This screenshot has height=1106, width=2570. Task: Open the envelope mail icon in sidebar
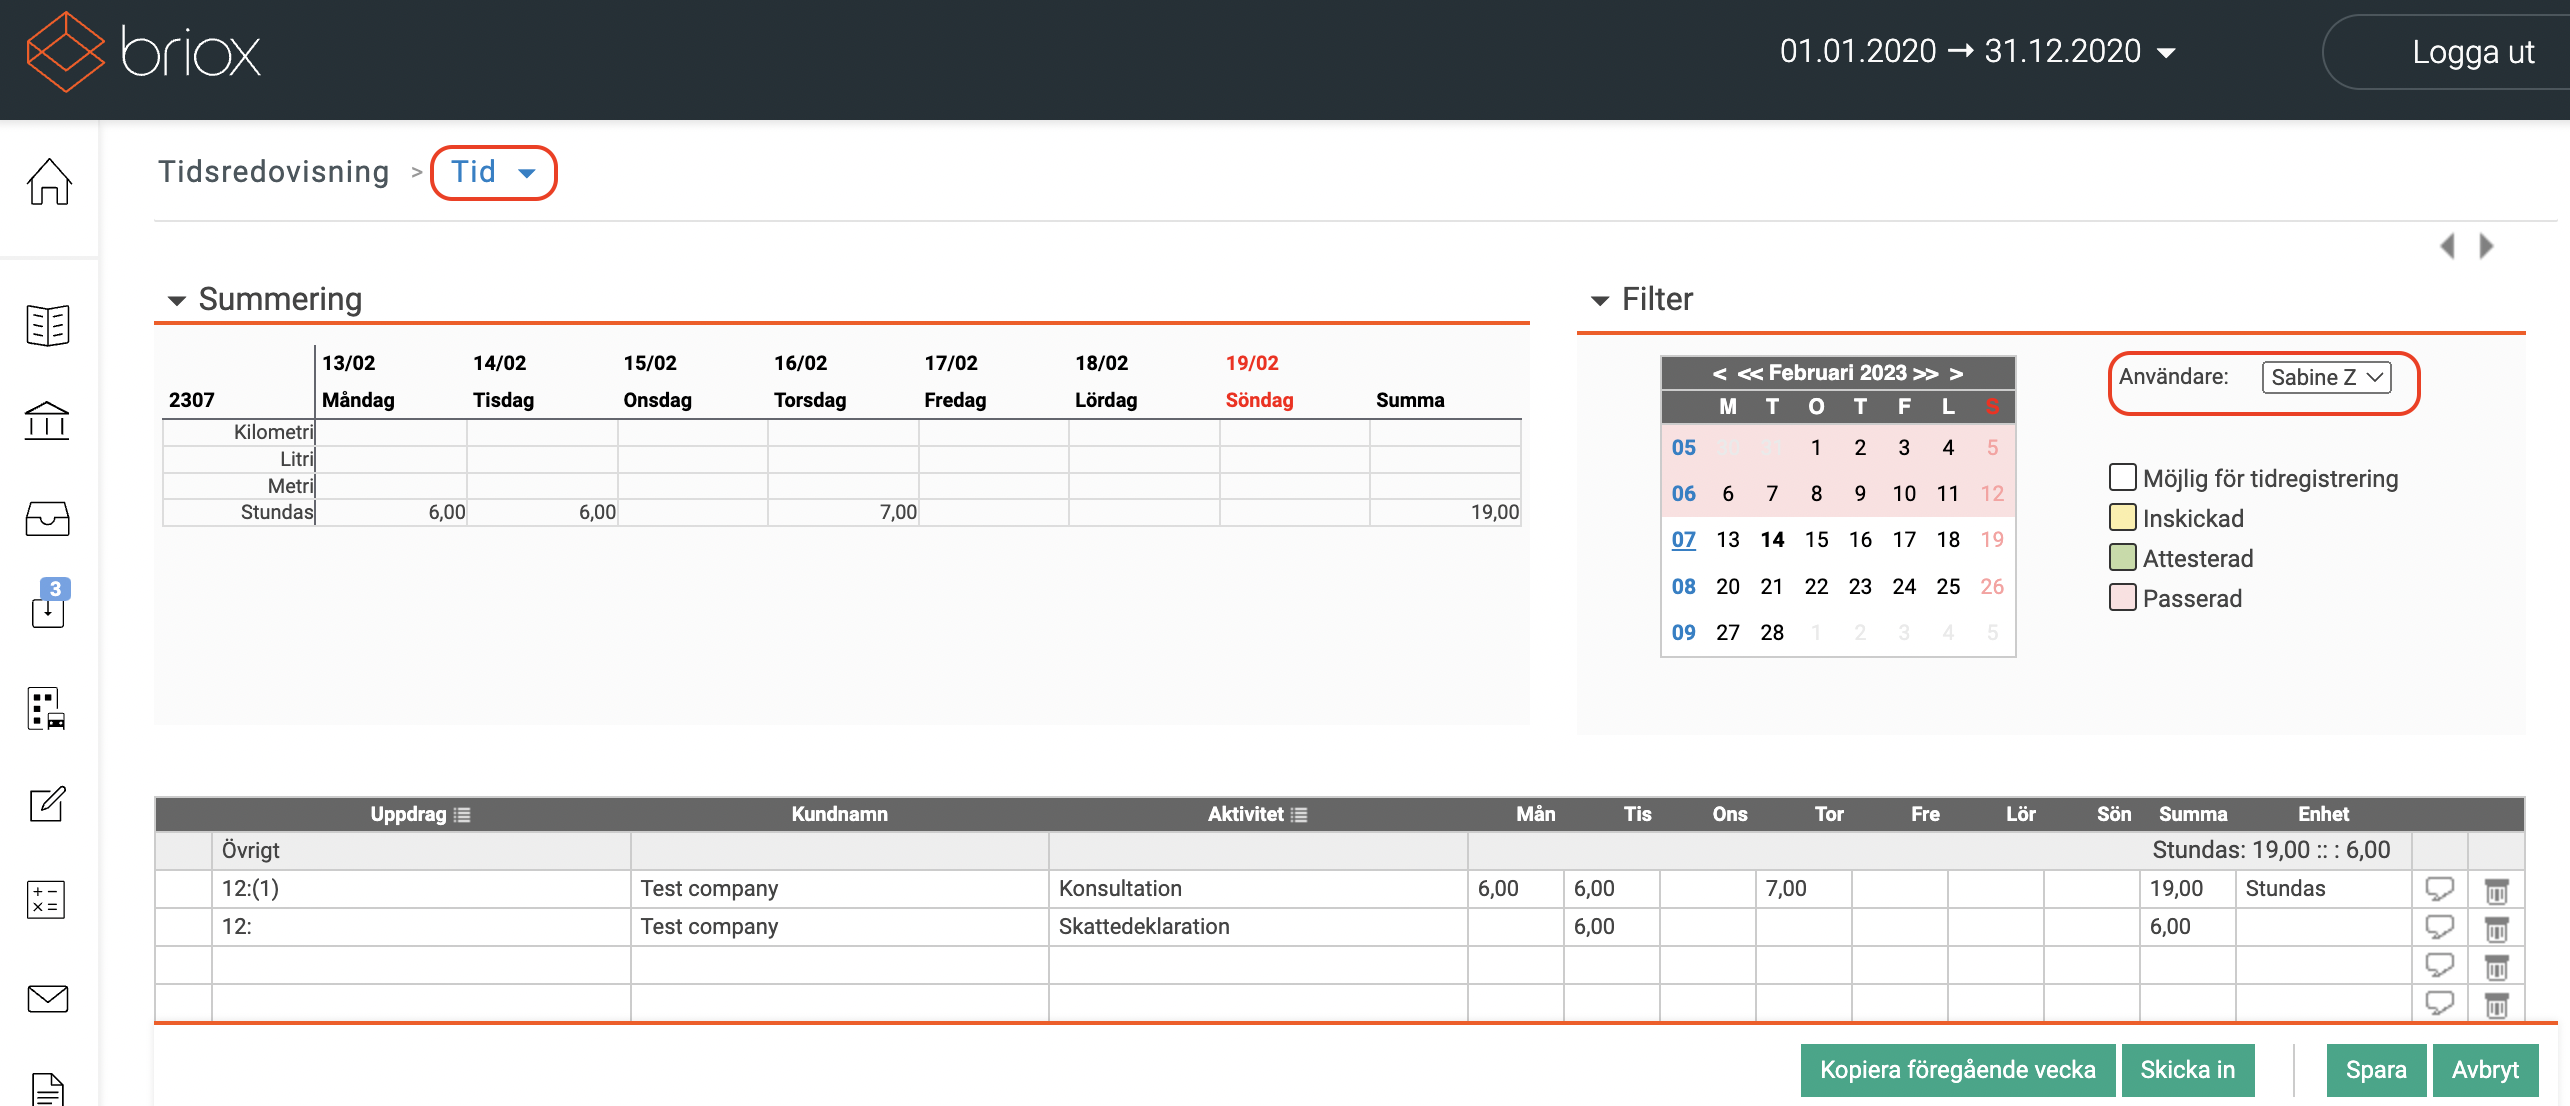tap(47, 998)
